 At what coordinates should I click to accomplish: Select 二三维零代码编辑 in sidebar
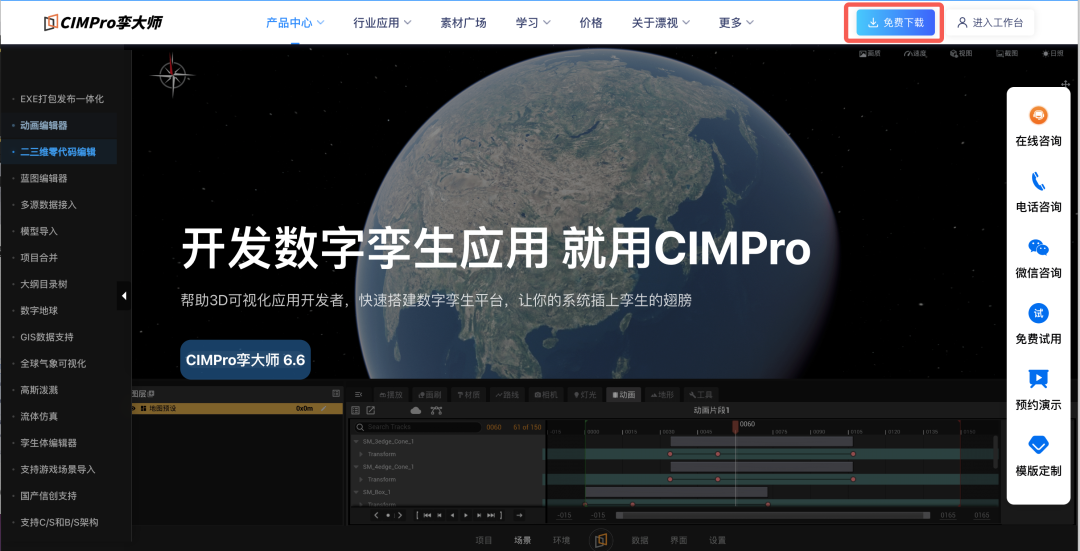coord(58,152)
